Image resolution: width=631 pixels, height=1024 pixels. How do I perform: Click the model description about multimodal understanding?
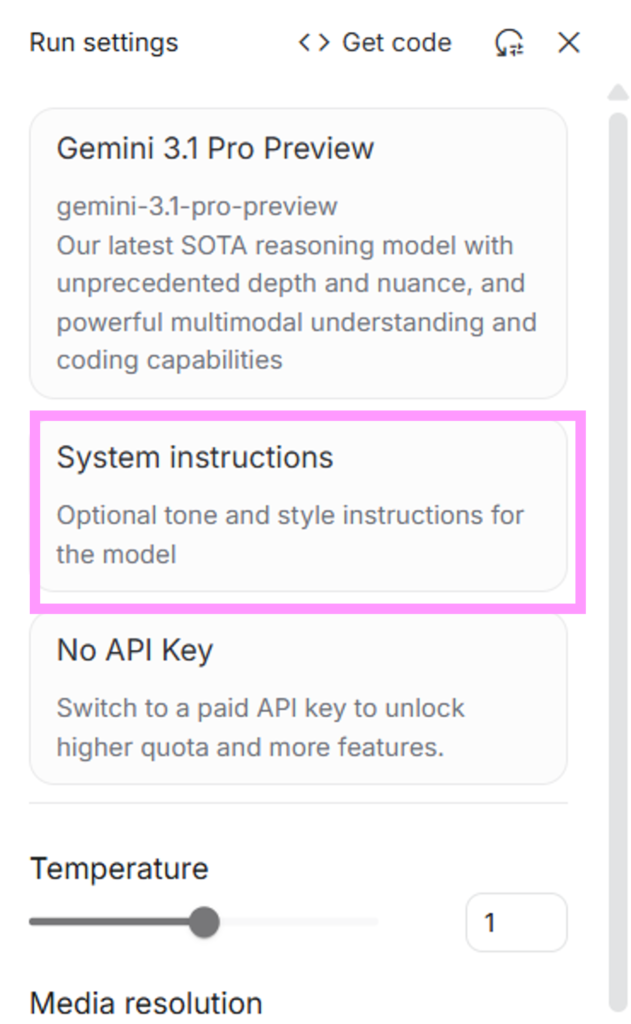[296, 323]
